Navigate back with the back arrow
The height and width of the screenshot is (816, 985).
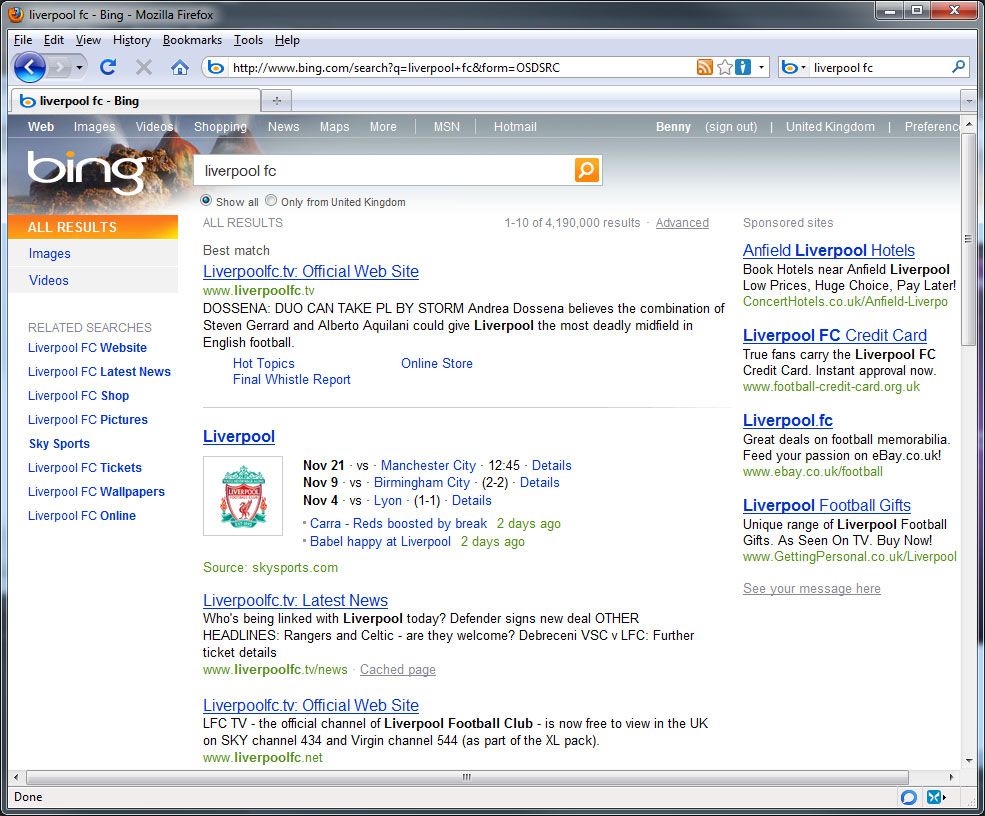point(30,67)
